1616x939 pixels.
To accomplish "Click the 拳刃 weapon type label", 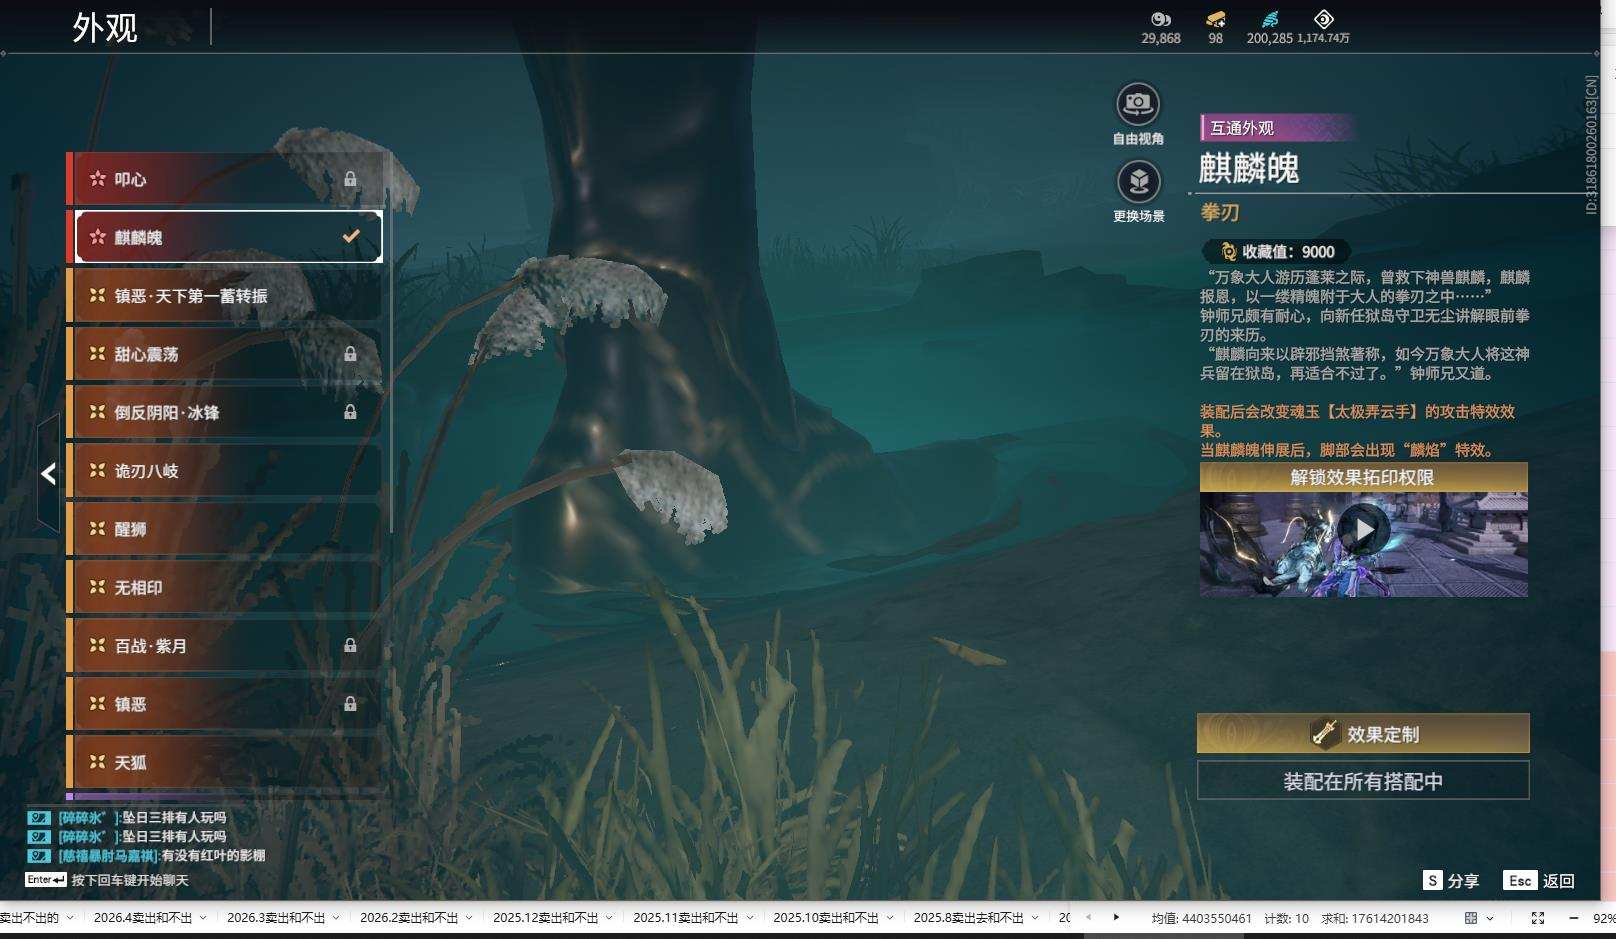I will coord(1220,212).
